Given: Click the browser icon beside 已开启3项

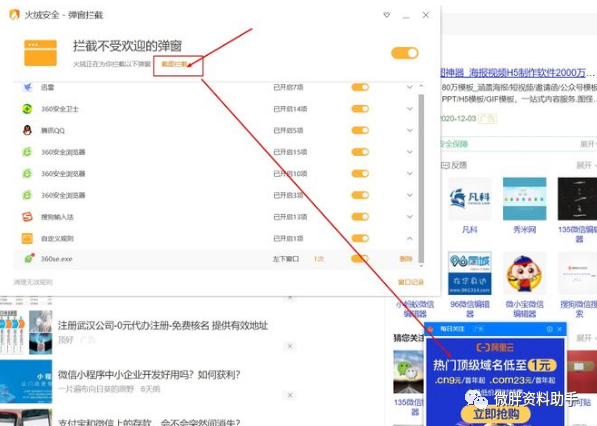Looking at the screenshot, I should coord(27,195).
